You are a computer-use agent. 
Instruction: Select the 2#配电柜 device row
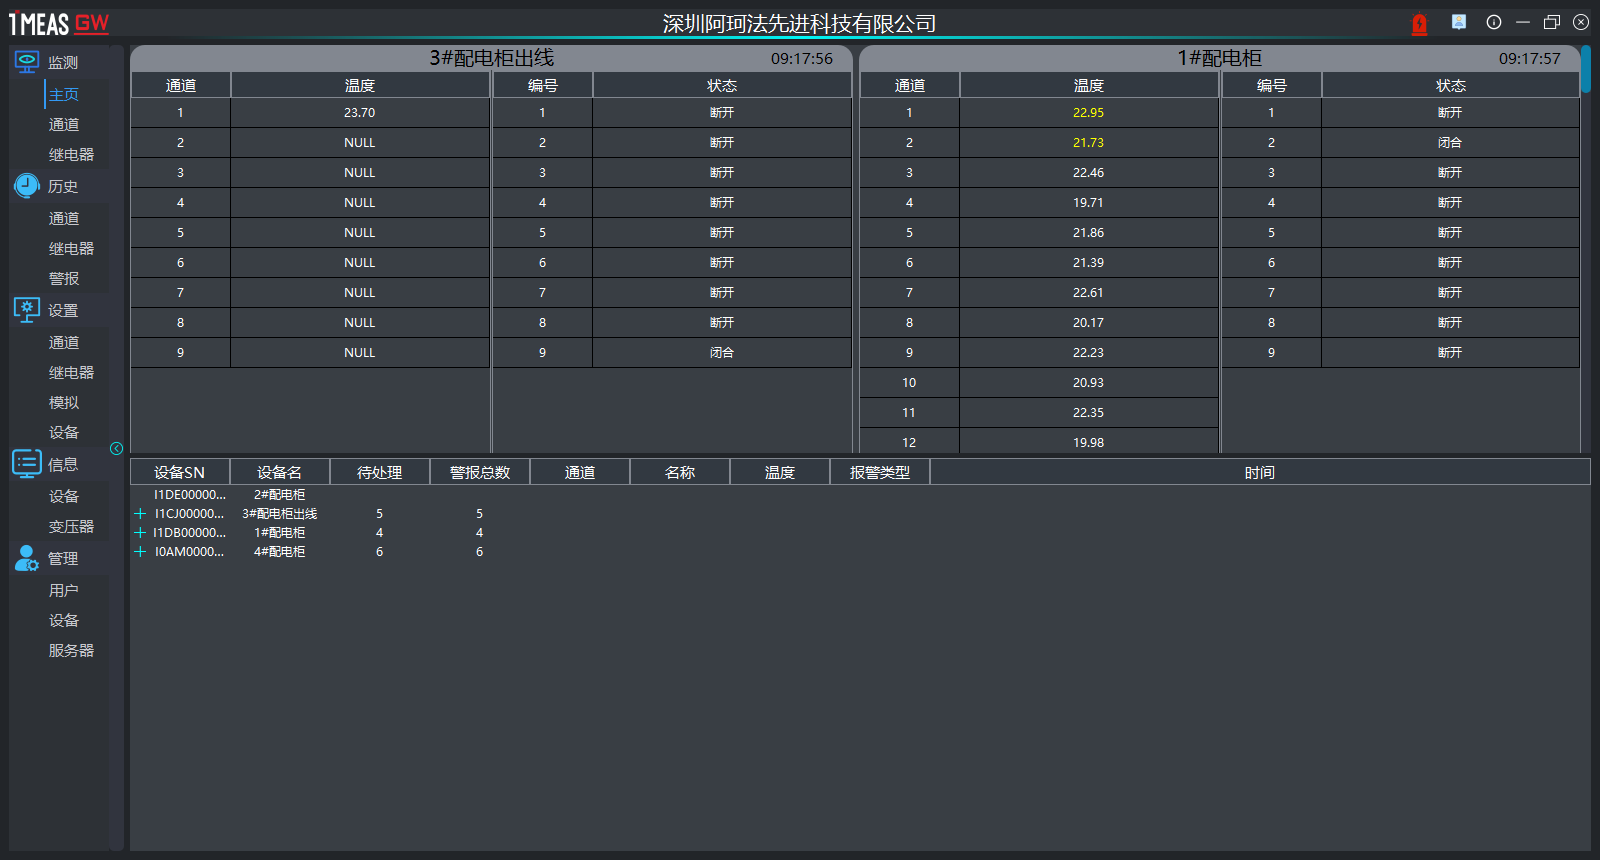(279, 495)
